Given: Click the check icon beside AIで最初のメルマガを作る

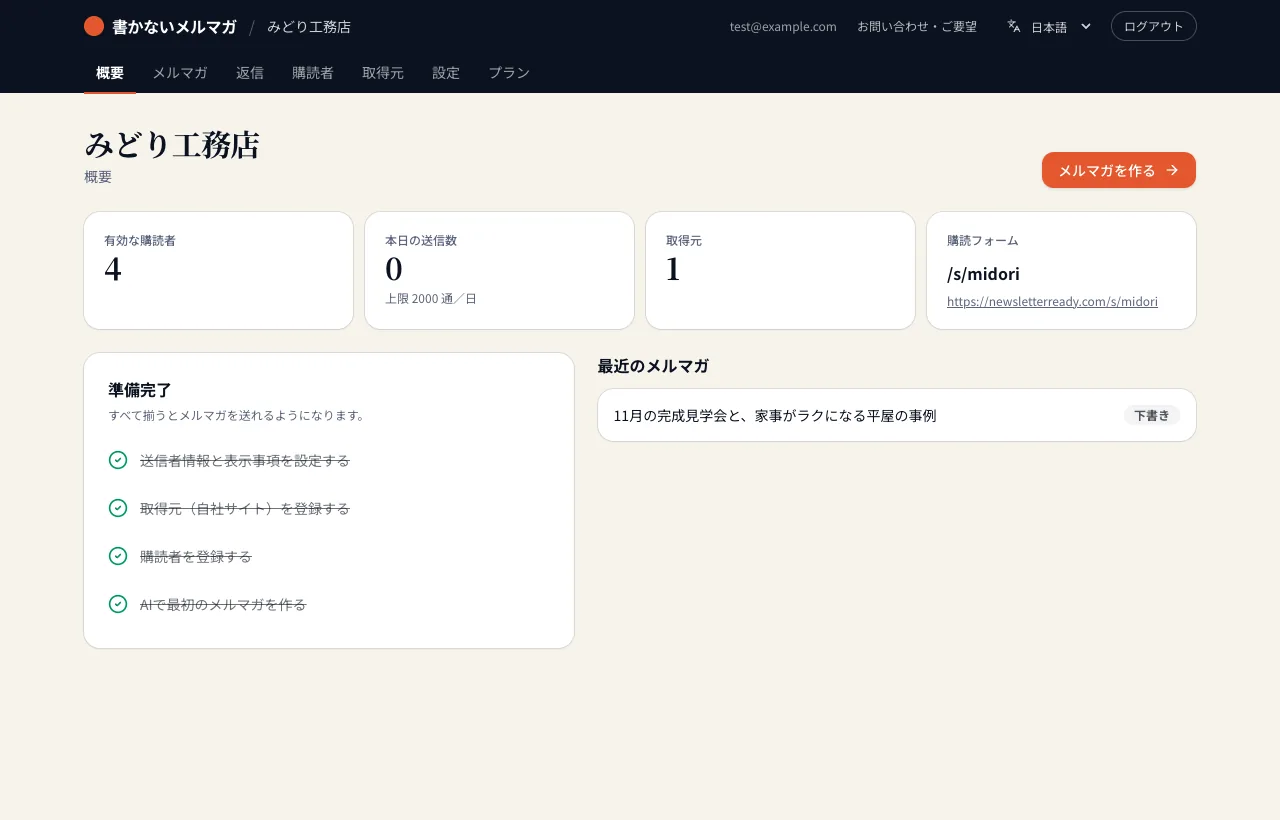Looking at the screenshot, I should coord(118,604).
